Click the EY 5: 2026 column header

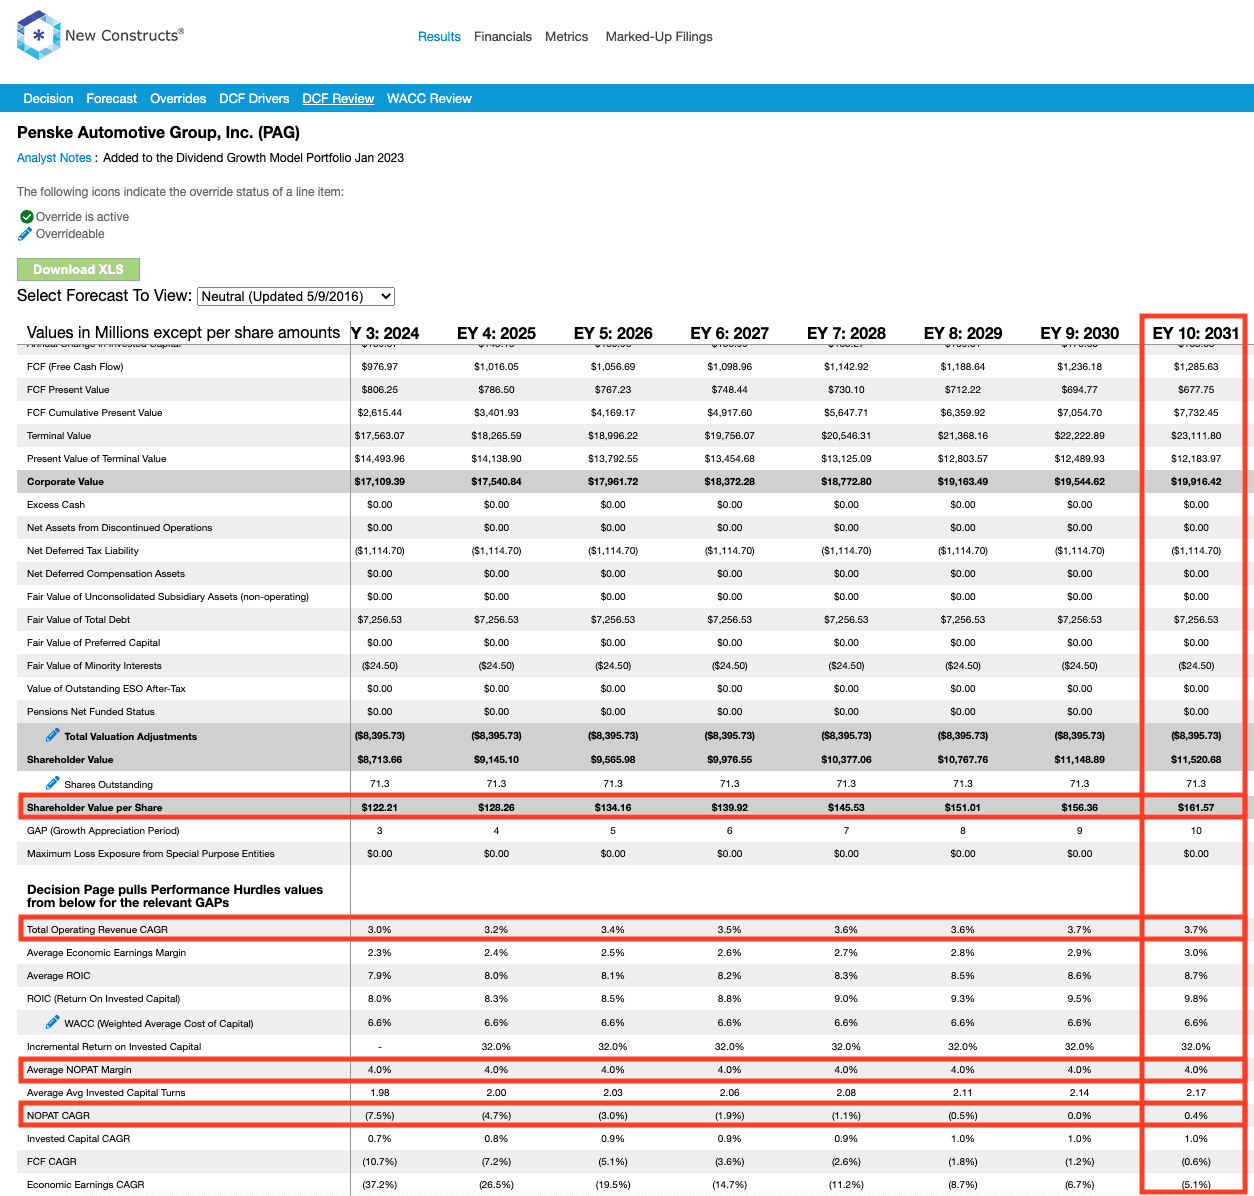click(x=613, y=333)
